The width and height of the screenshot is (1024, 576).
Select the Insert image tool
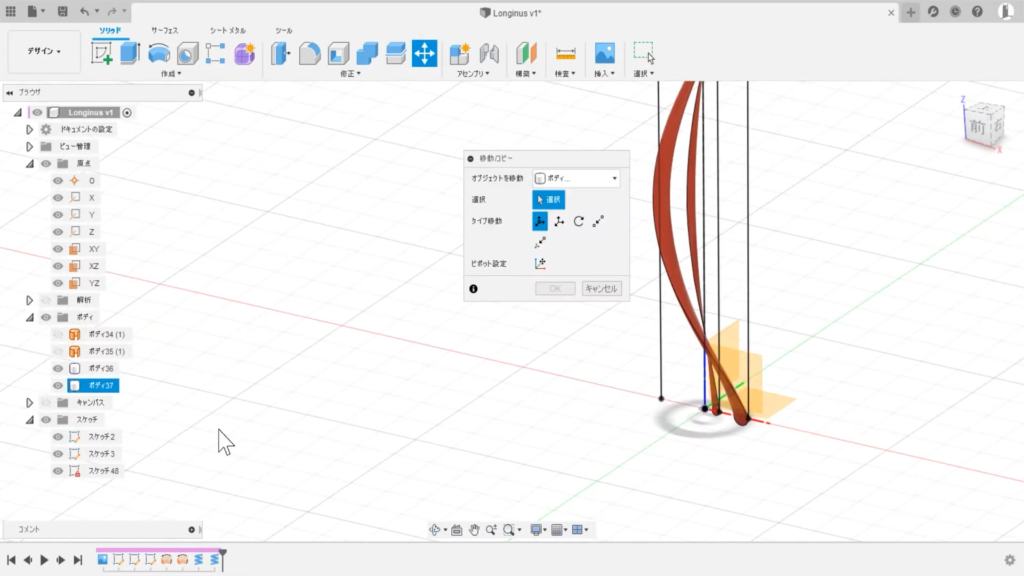tap(605, 54)
